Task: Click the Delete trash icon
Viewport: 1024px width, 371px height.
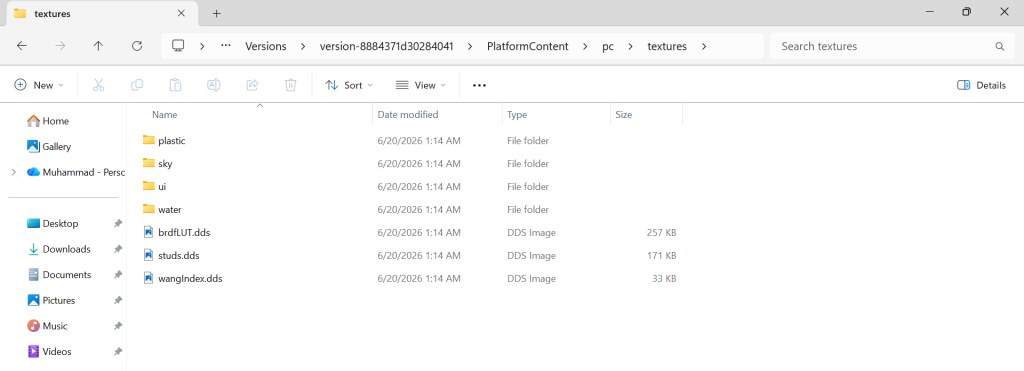Action: point(291,85)
